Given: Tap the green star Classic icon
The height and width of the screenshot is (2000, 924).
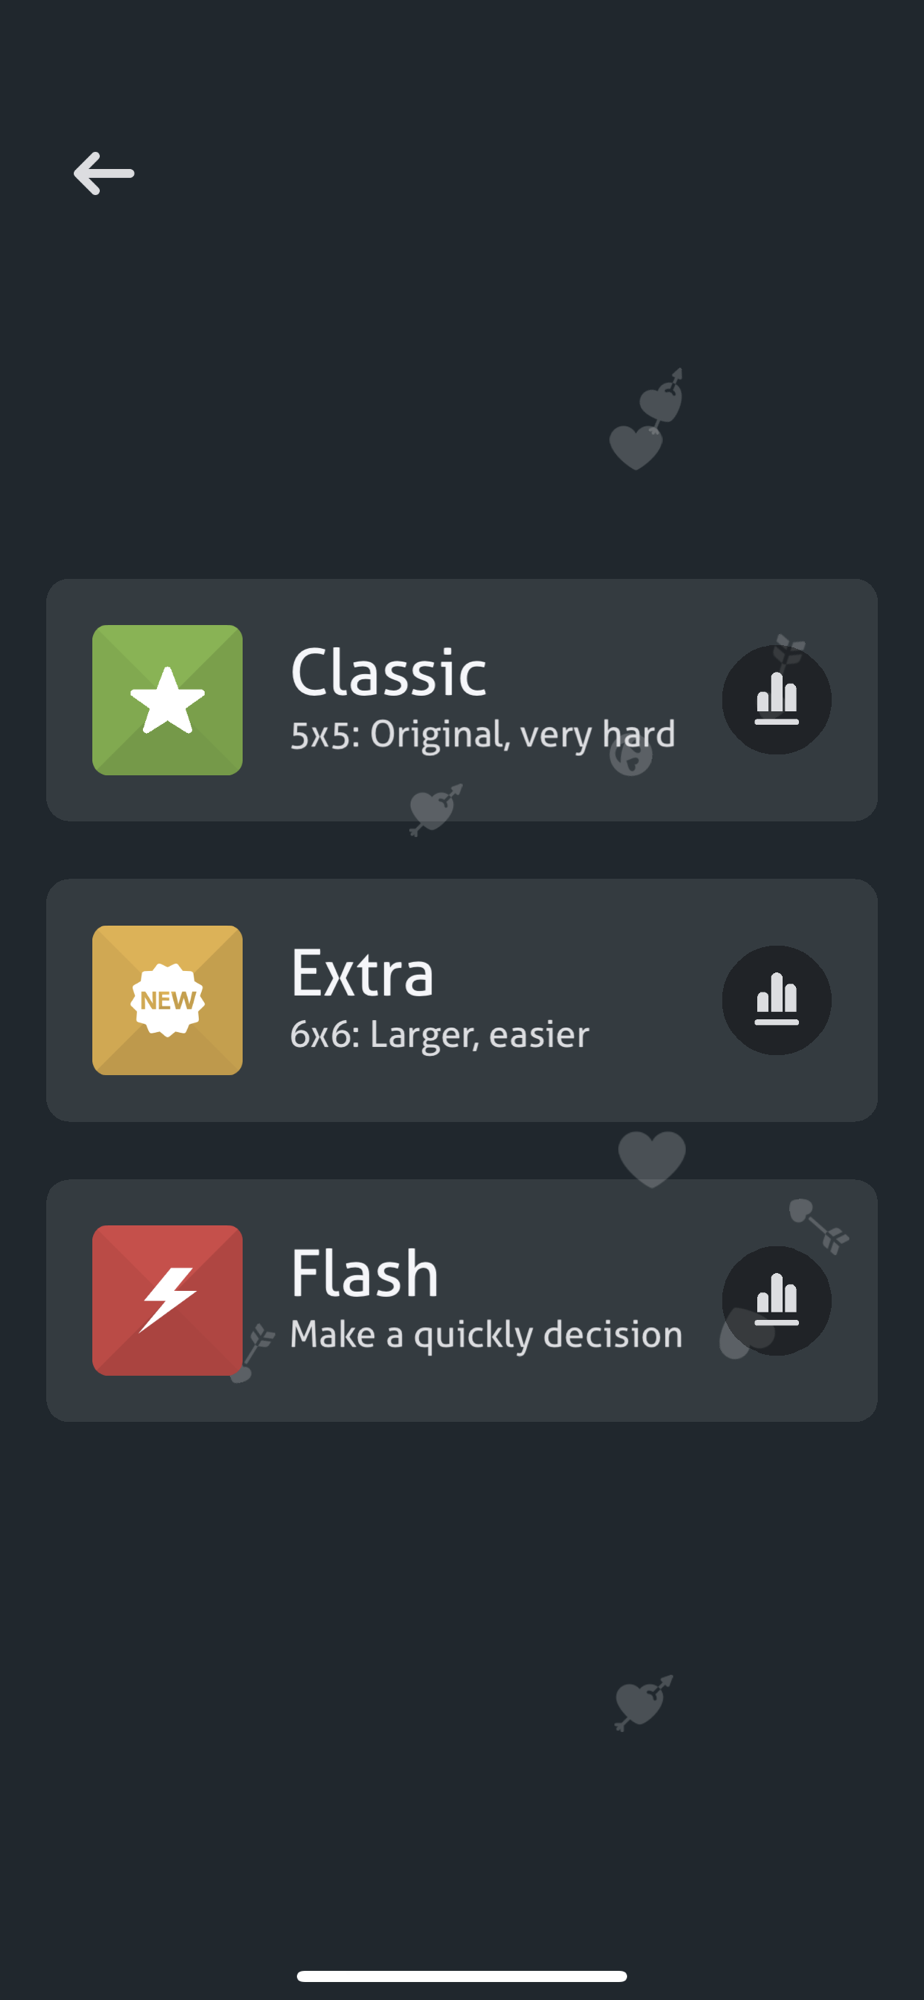Looking at the screenshot, I should 167,700.
